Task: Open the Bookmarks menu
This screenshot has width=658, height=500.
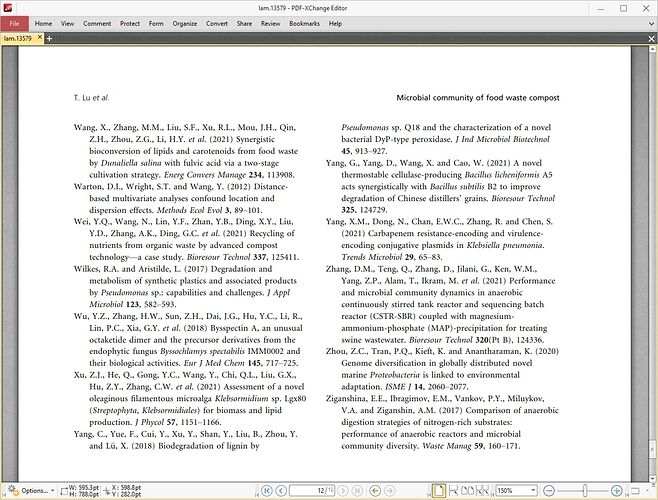Action: [x=304, y=22]
